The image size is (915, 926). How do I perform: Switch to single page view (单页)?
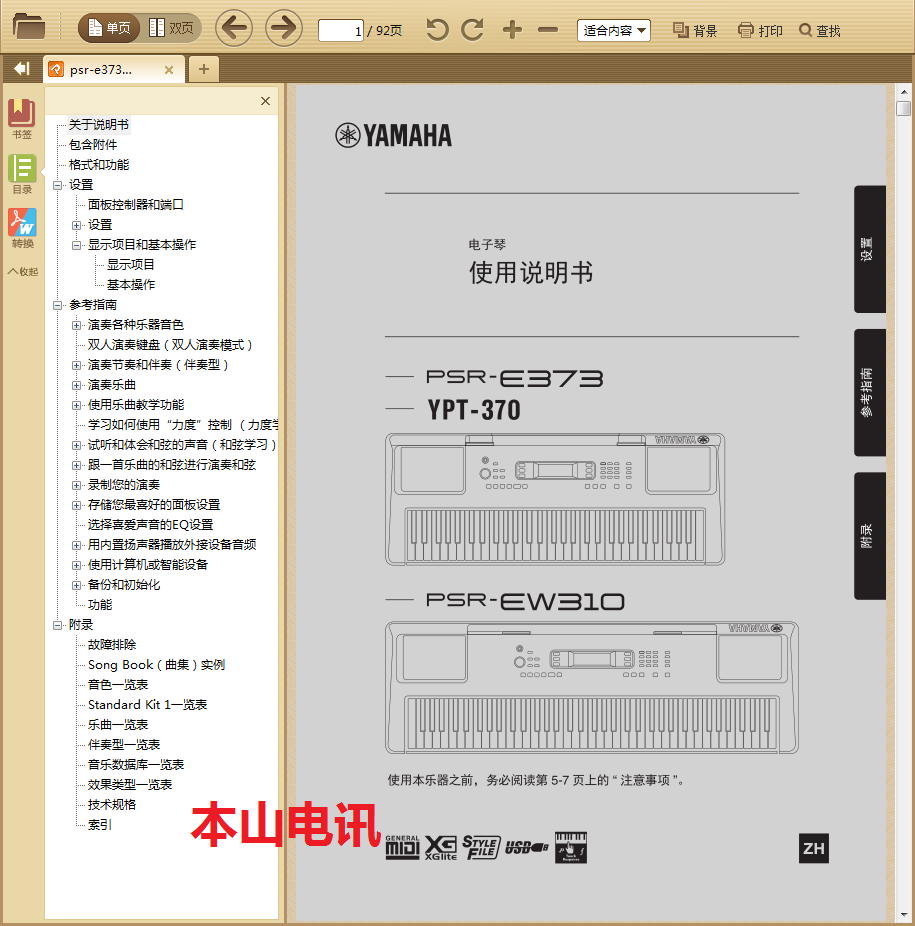(x=109, y=28)
